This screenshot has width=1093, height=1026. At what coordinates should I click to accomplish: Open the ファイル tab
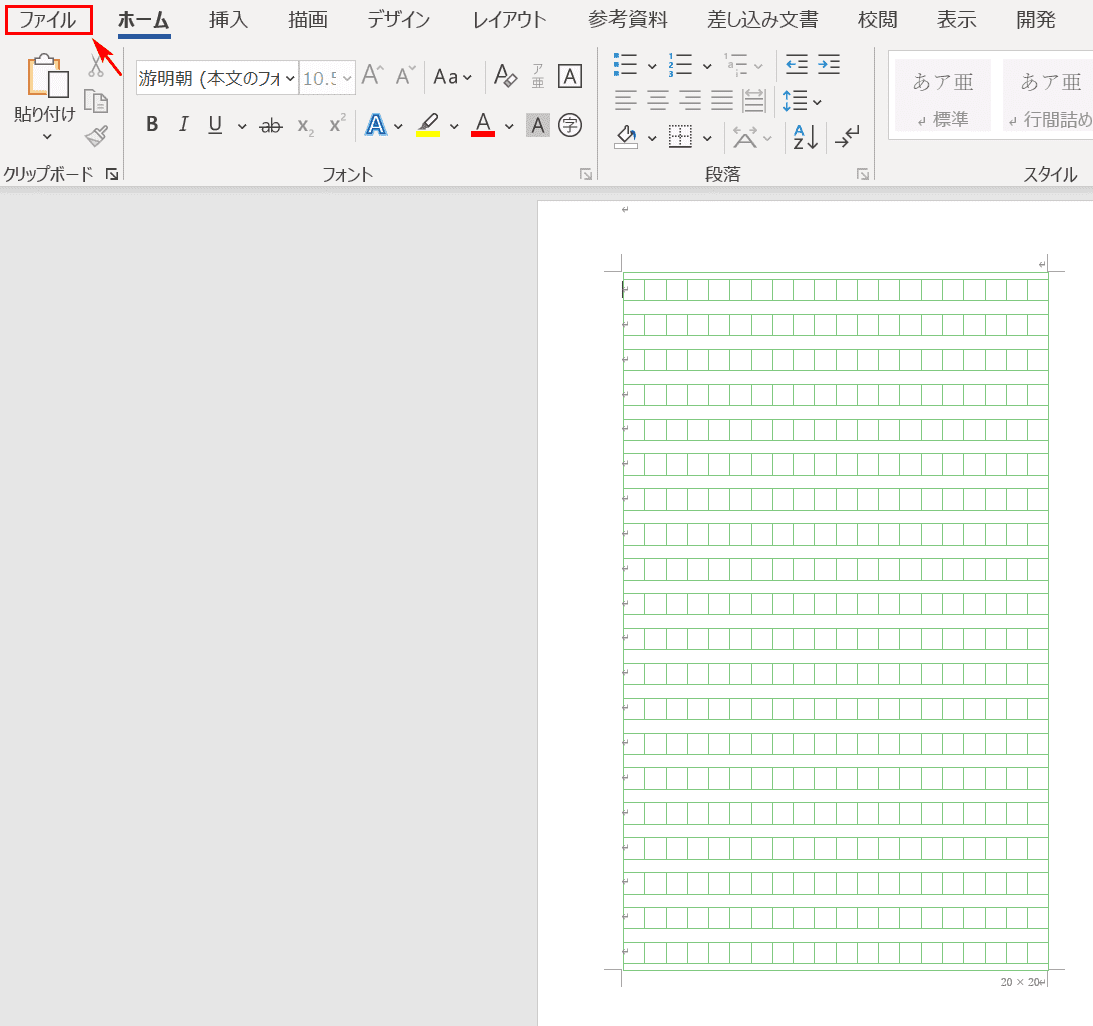coord(48,20)
